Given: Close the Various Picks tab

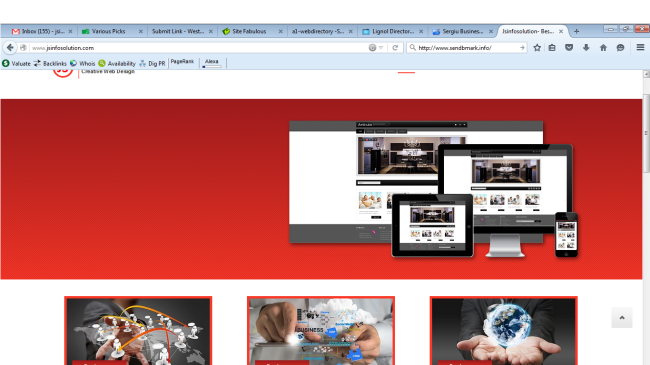Looking at the screenshot, I should point(141,31).
